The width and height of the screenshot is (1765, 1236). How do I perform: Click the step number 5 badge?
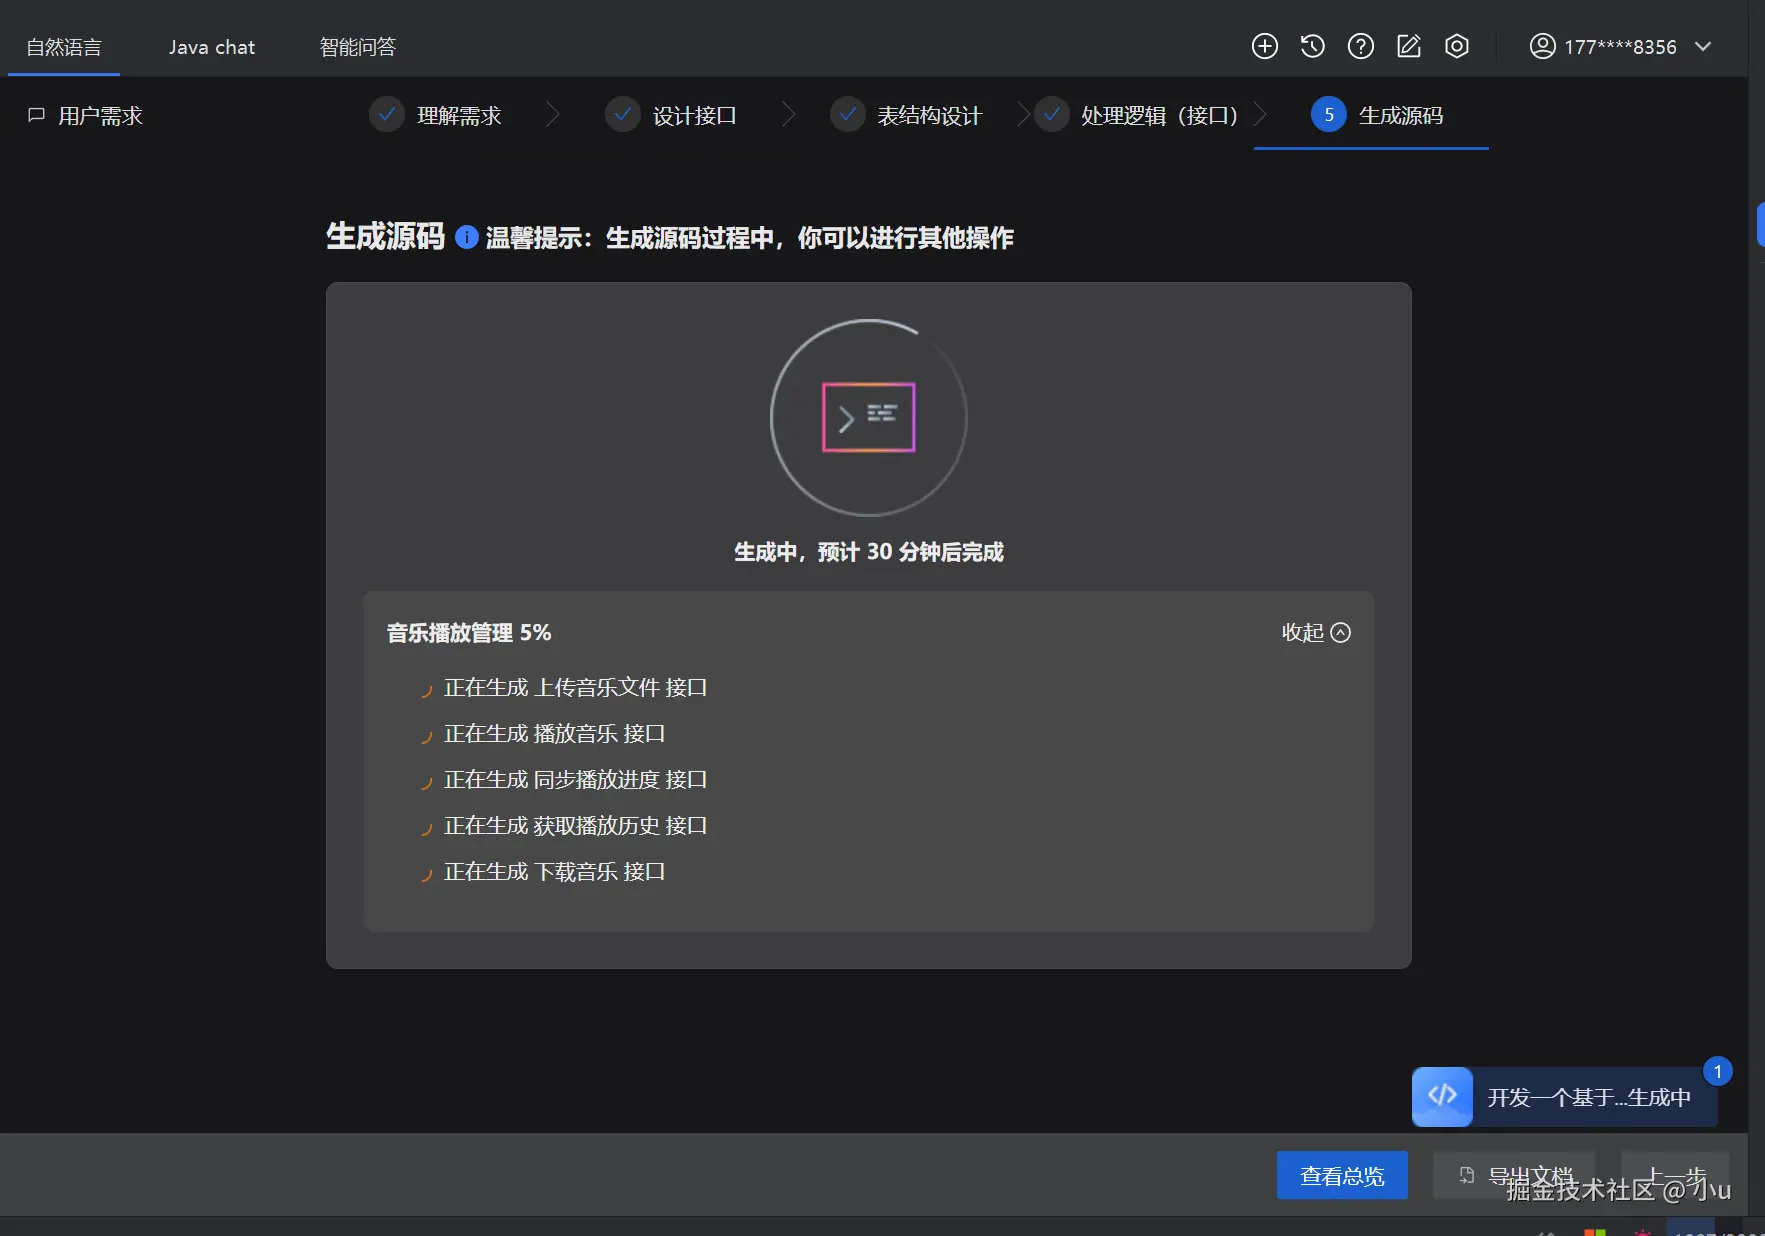tap(1328, 114)
